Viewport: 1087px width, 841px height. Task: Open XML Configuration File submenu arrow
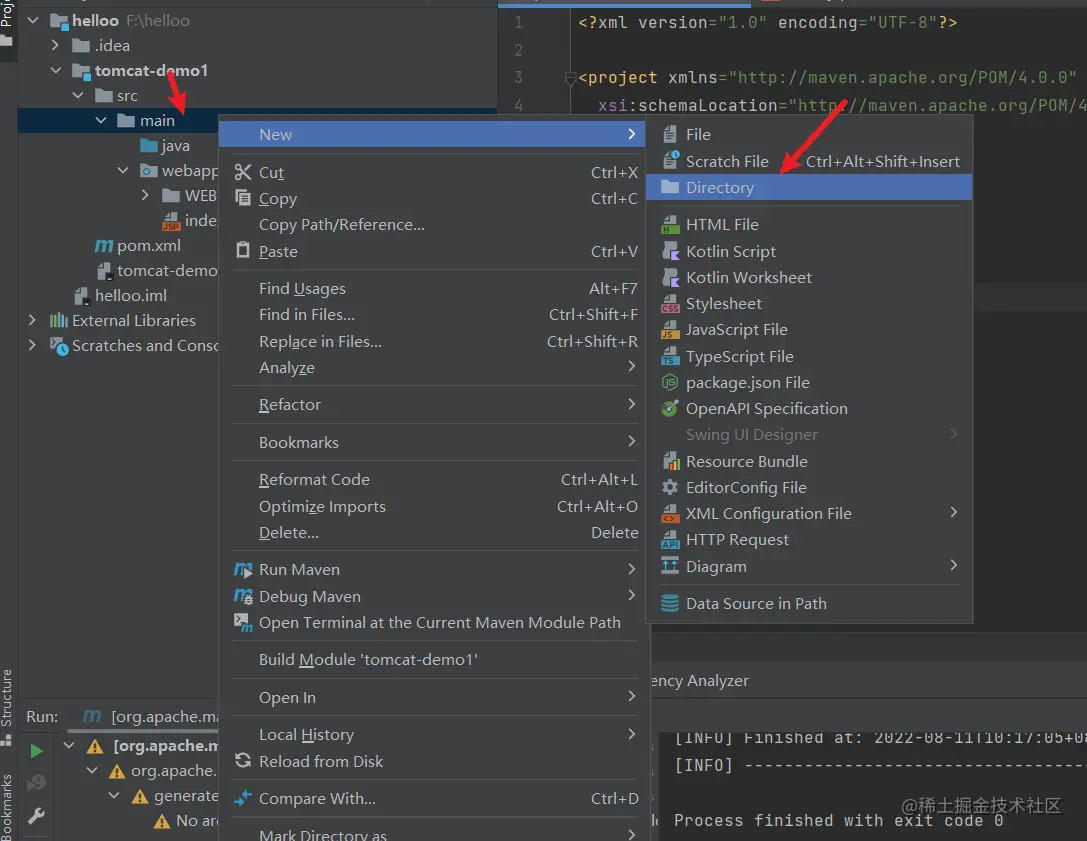tap(954, 512)
